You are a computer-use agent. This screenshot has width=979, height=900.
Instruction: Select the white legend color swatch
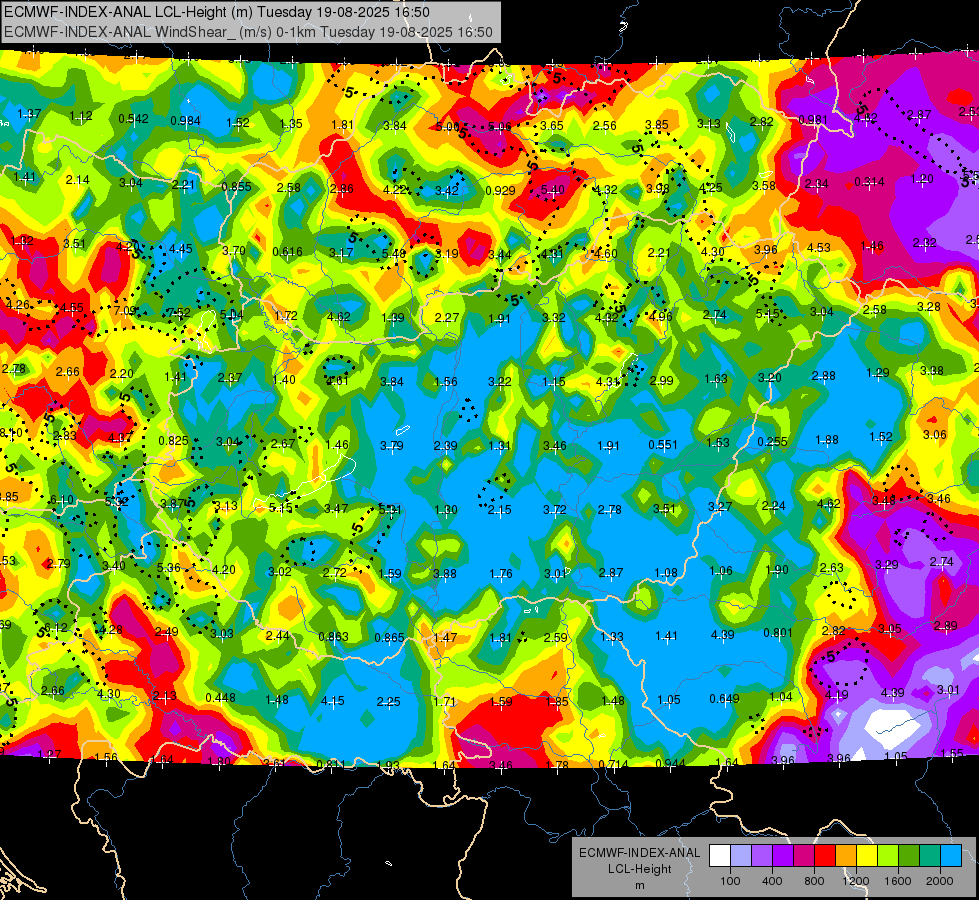click(720, 856)
